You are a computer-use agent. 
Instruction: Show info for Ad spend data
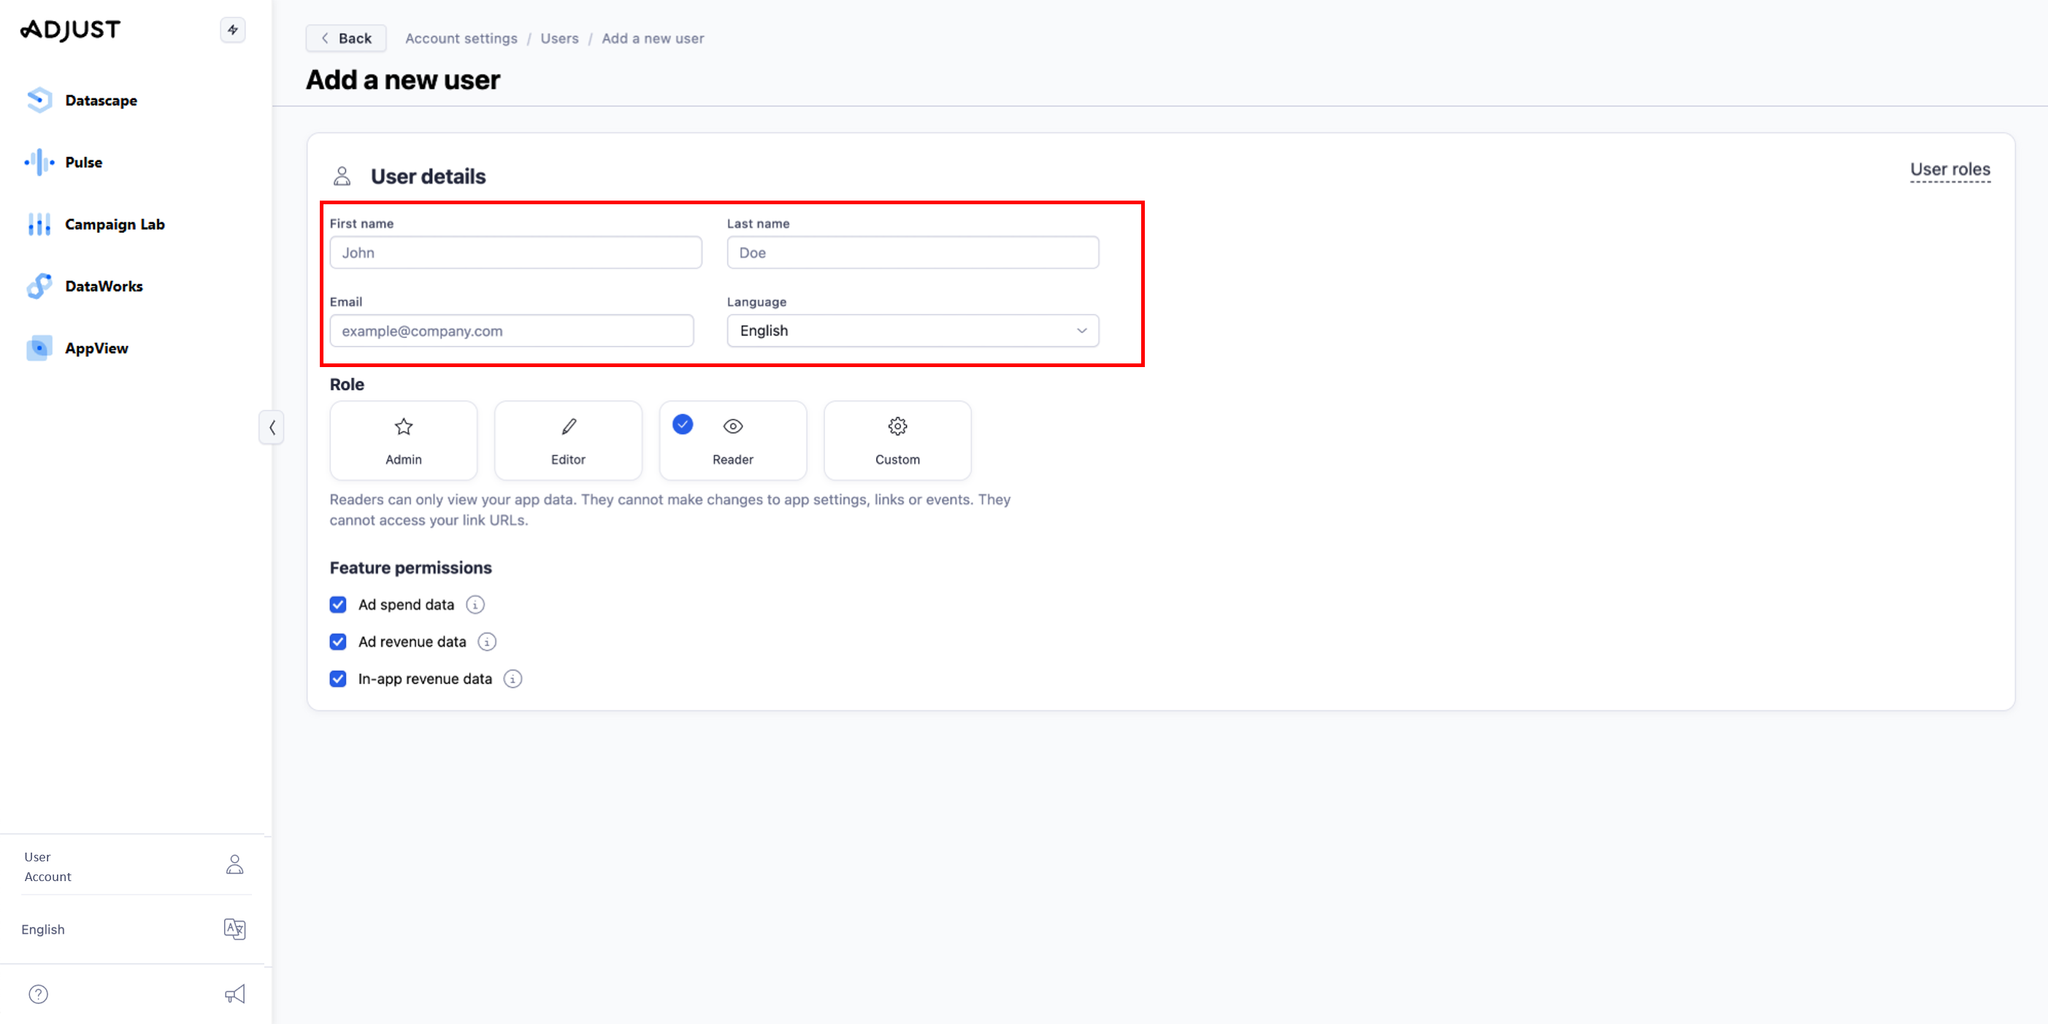coord(475,604)
